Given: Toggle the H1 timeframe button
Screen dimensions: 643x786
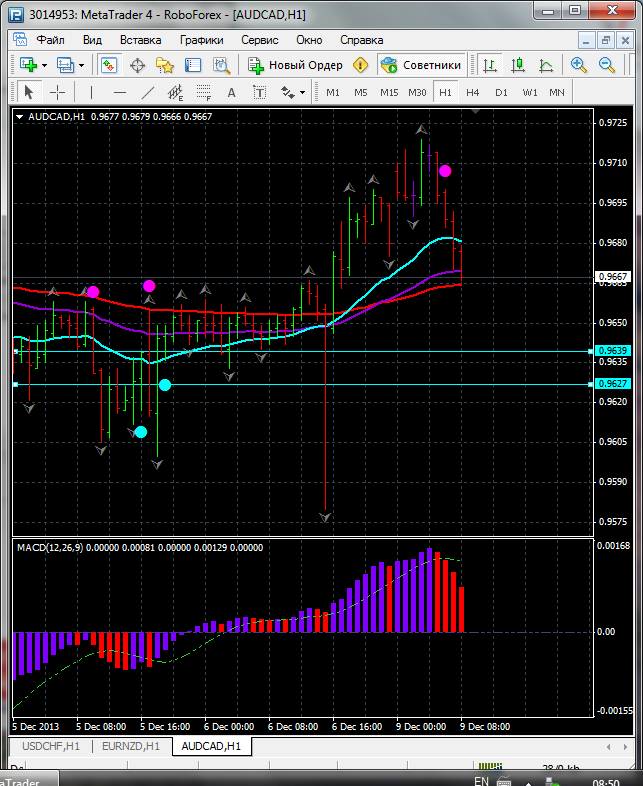Looking at the screenshot, I should click(x=445, y=92).
